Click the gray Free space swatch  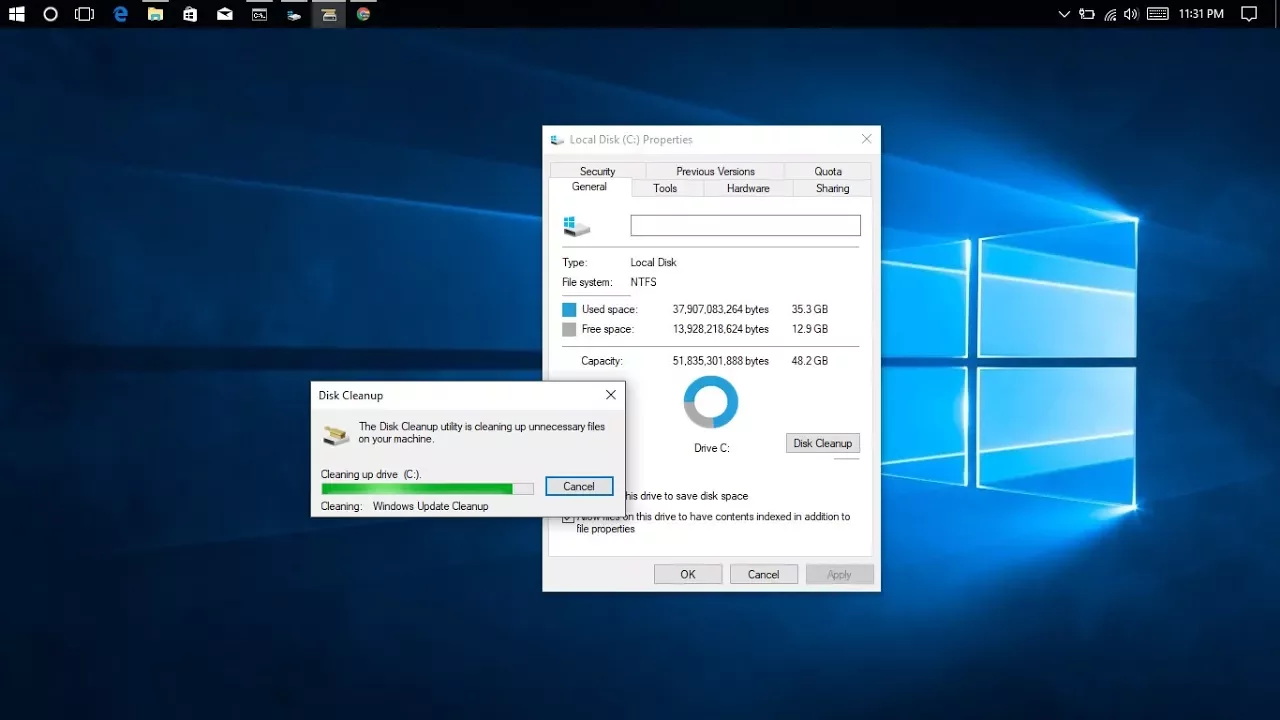[569, 329]
